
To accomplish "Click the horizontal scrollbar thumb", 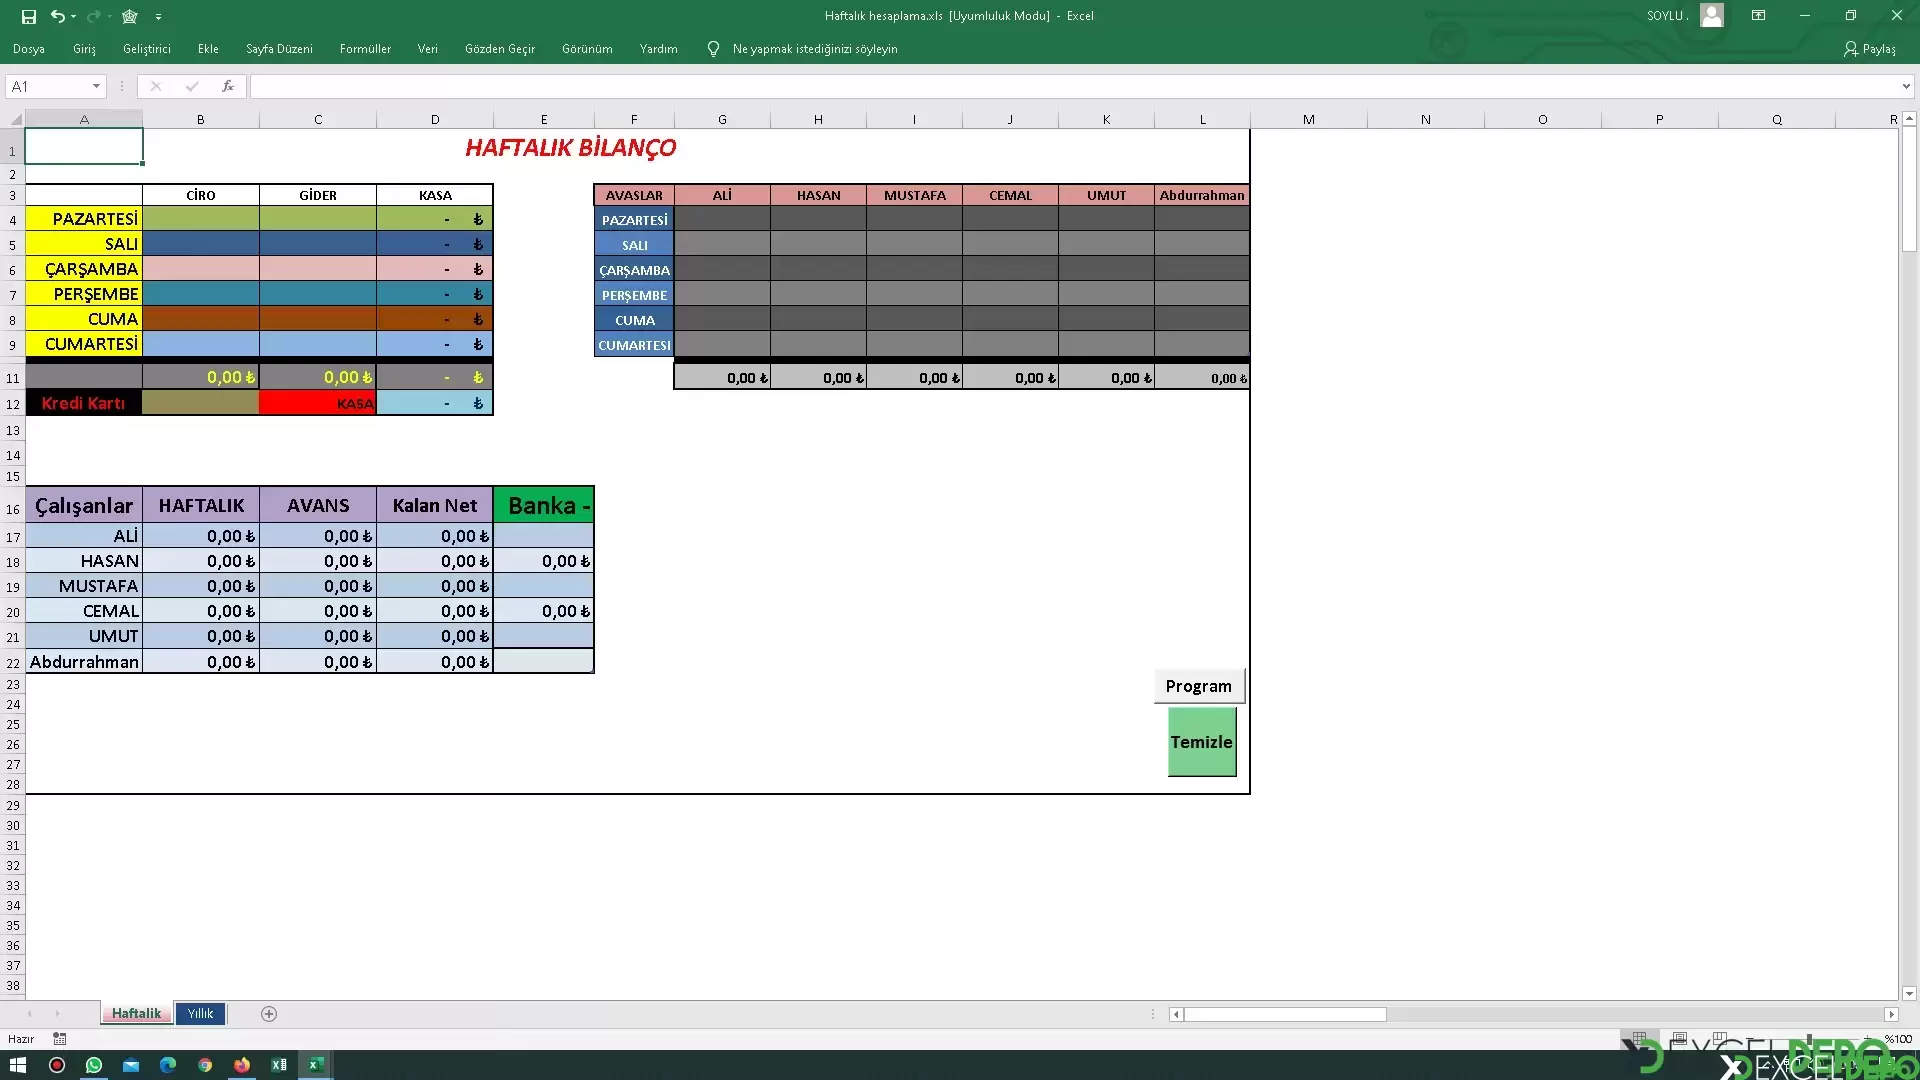I will pyautogui.click(x=1285, y=1014).
